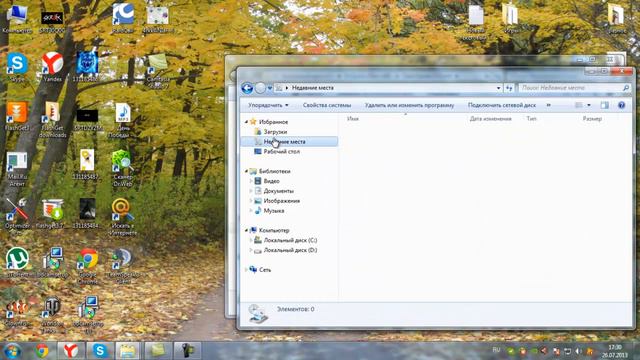The width and height of the screenshot is (640, 360).
Task: Click the refresh button next to the address bar
Action: (x=509, y=88)
